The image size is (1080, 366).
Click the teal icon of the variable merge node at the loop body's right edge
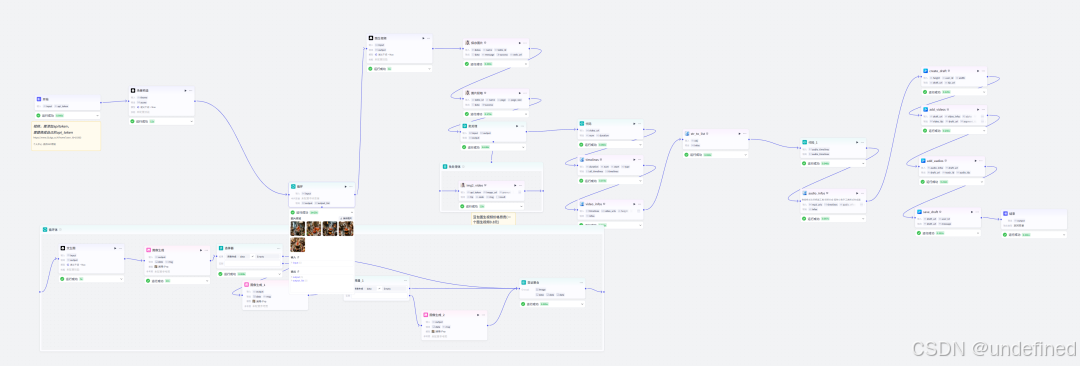click(523, 283)
